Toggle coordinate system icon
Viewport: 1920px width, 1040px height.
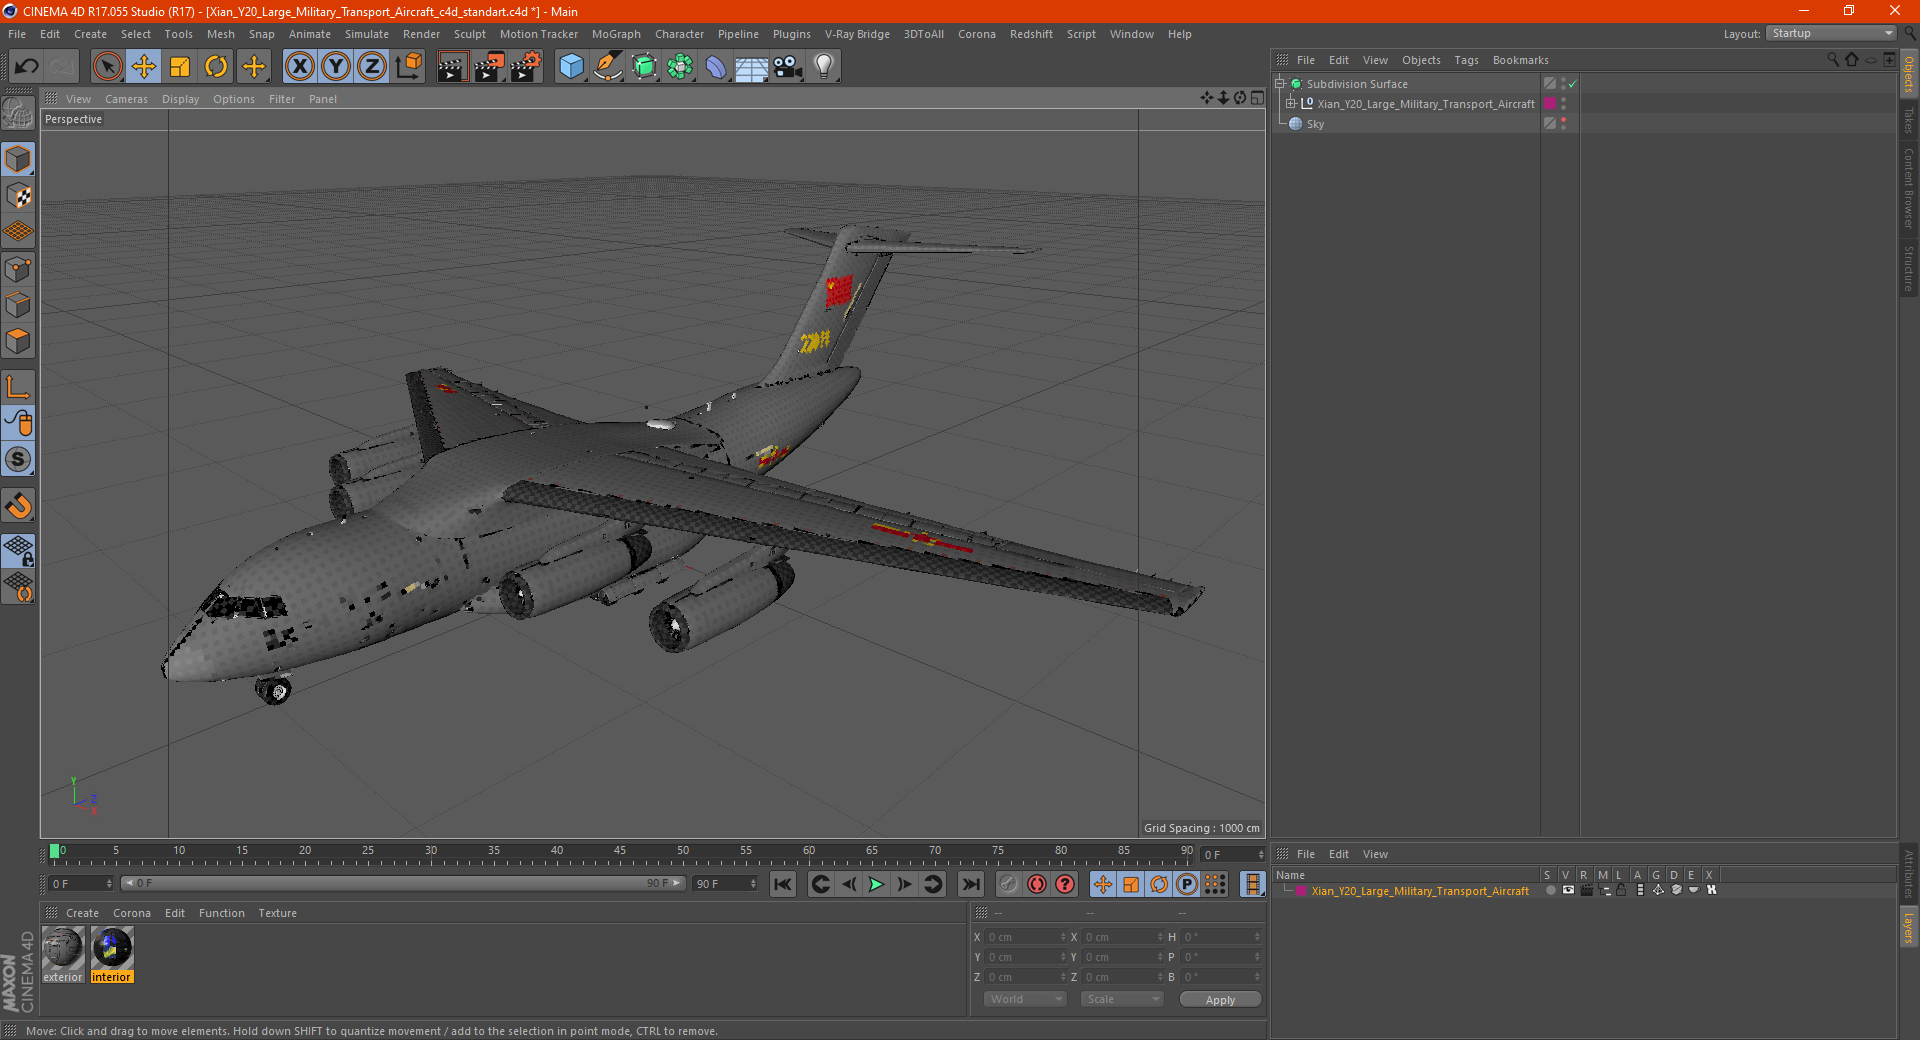[408, 67]
